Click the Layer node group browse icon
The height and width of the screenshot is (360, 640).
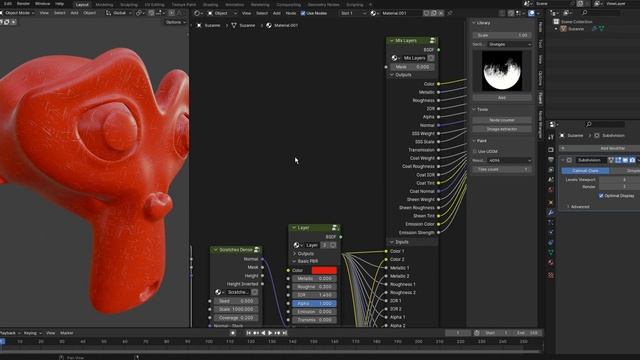click(x=297, y=245)
